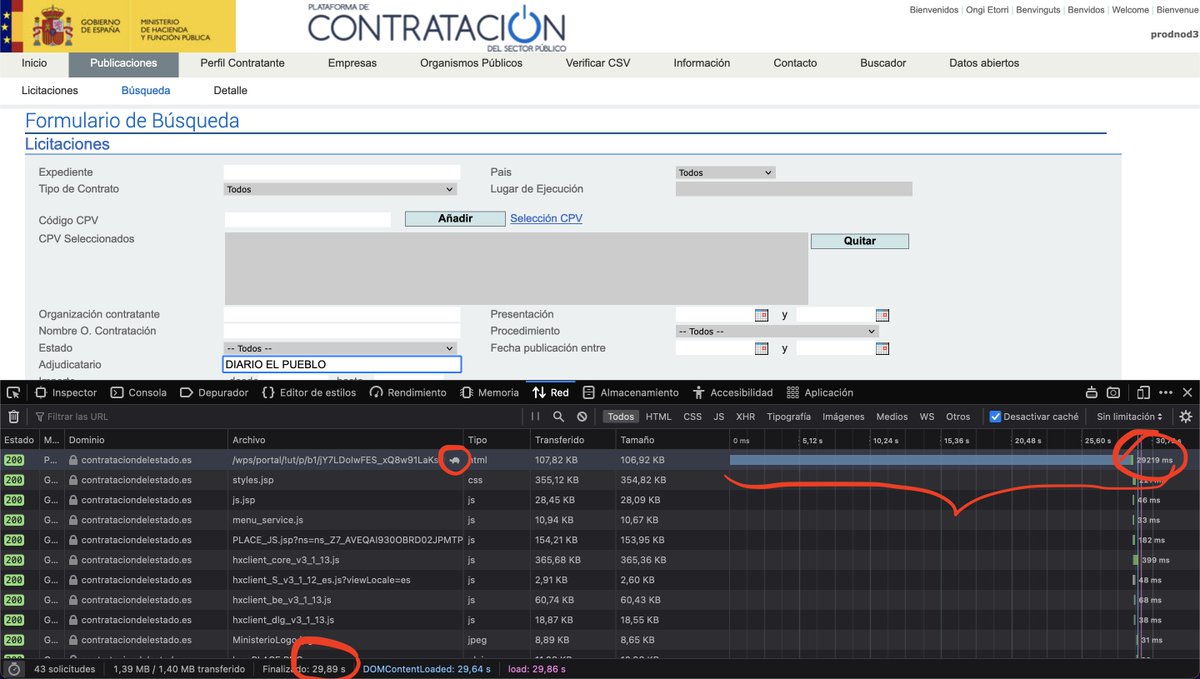Switch to Almacenamiento tab
The width and height of the screenshot is (1200, 679).
pyautogui.click(x=631, y=393)
